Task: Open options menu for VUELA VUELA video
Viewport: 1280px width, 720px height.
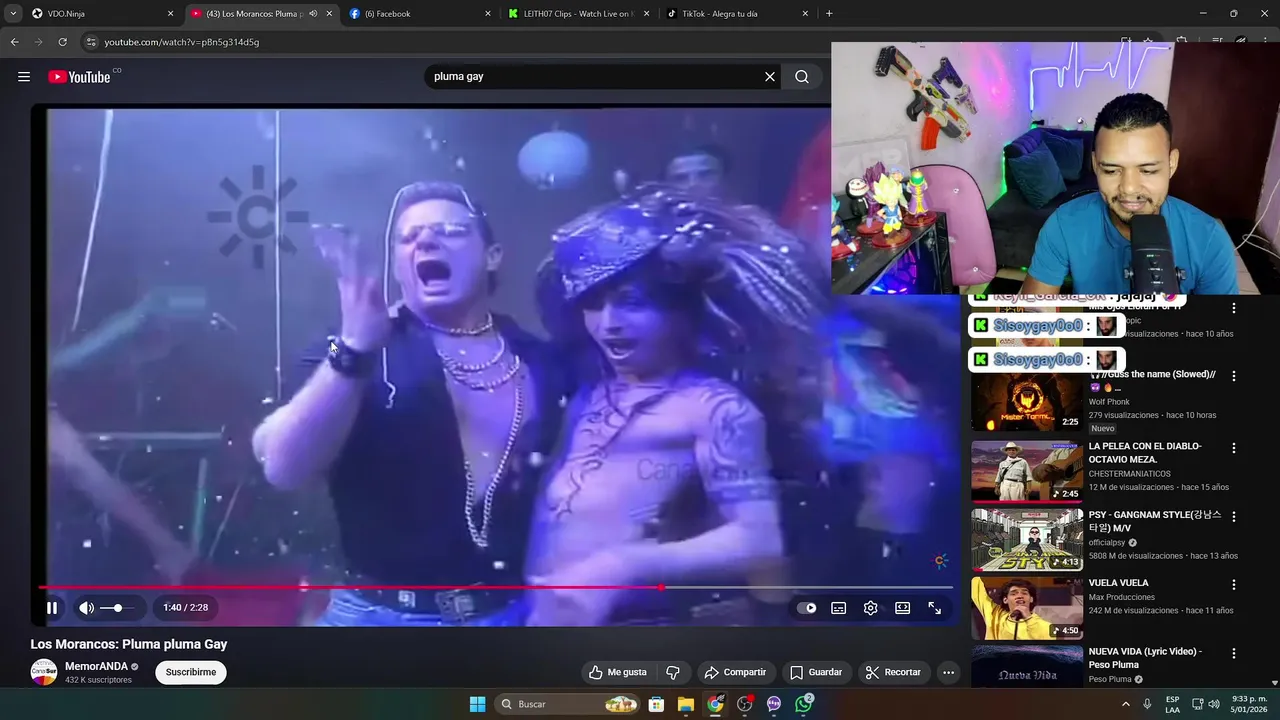Action: coord(1233,585)
